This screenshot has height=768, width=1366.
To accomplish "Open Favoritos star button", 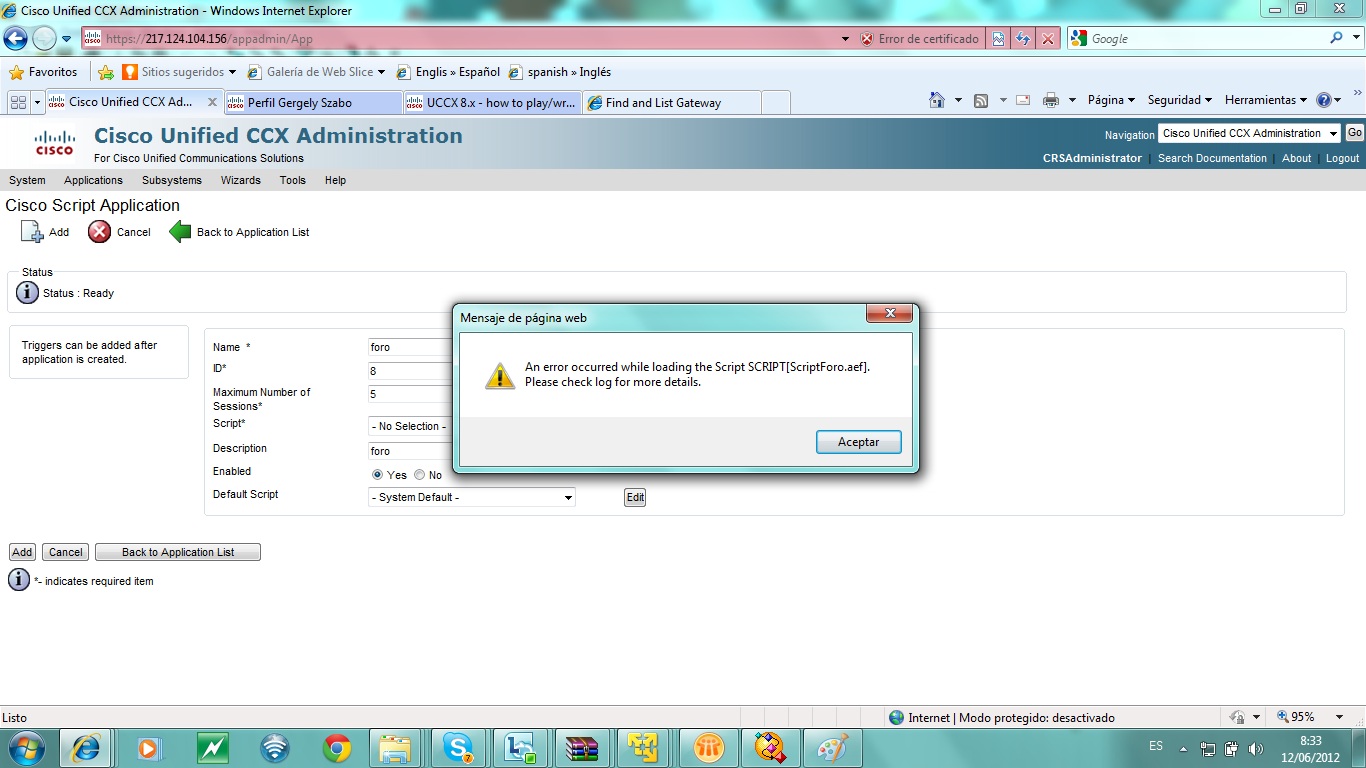I will tap(43, 72).
